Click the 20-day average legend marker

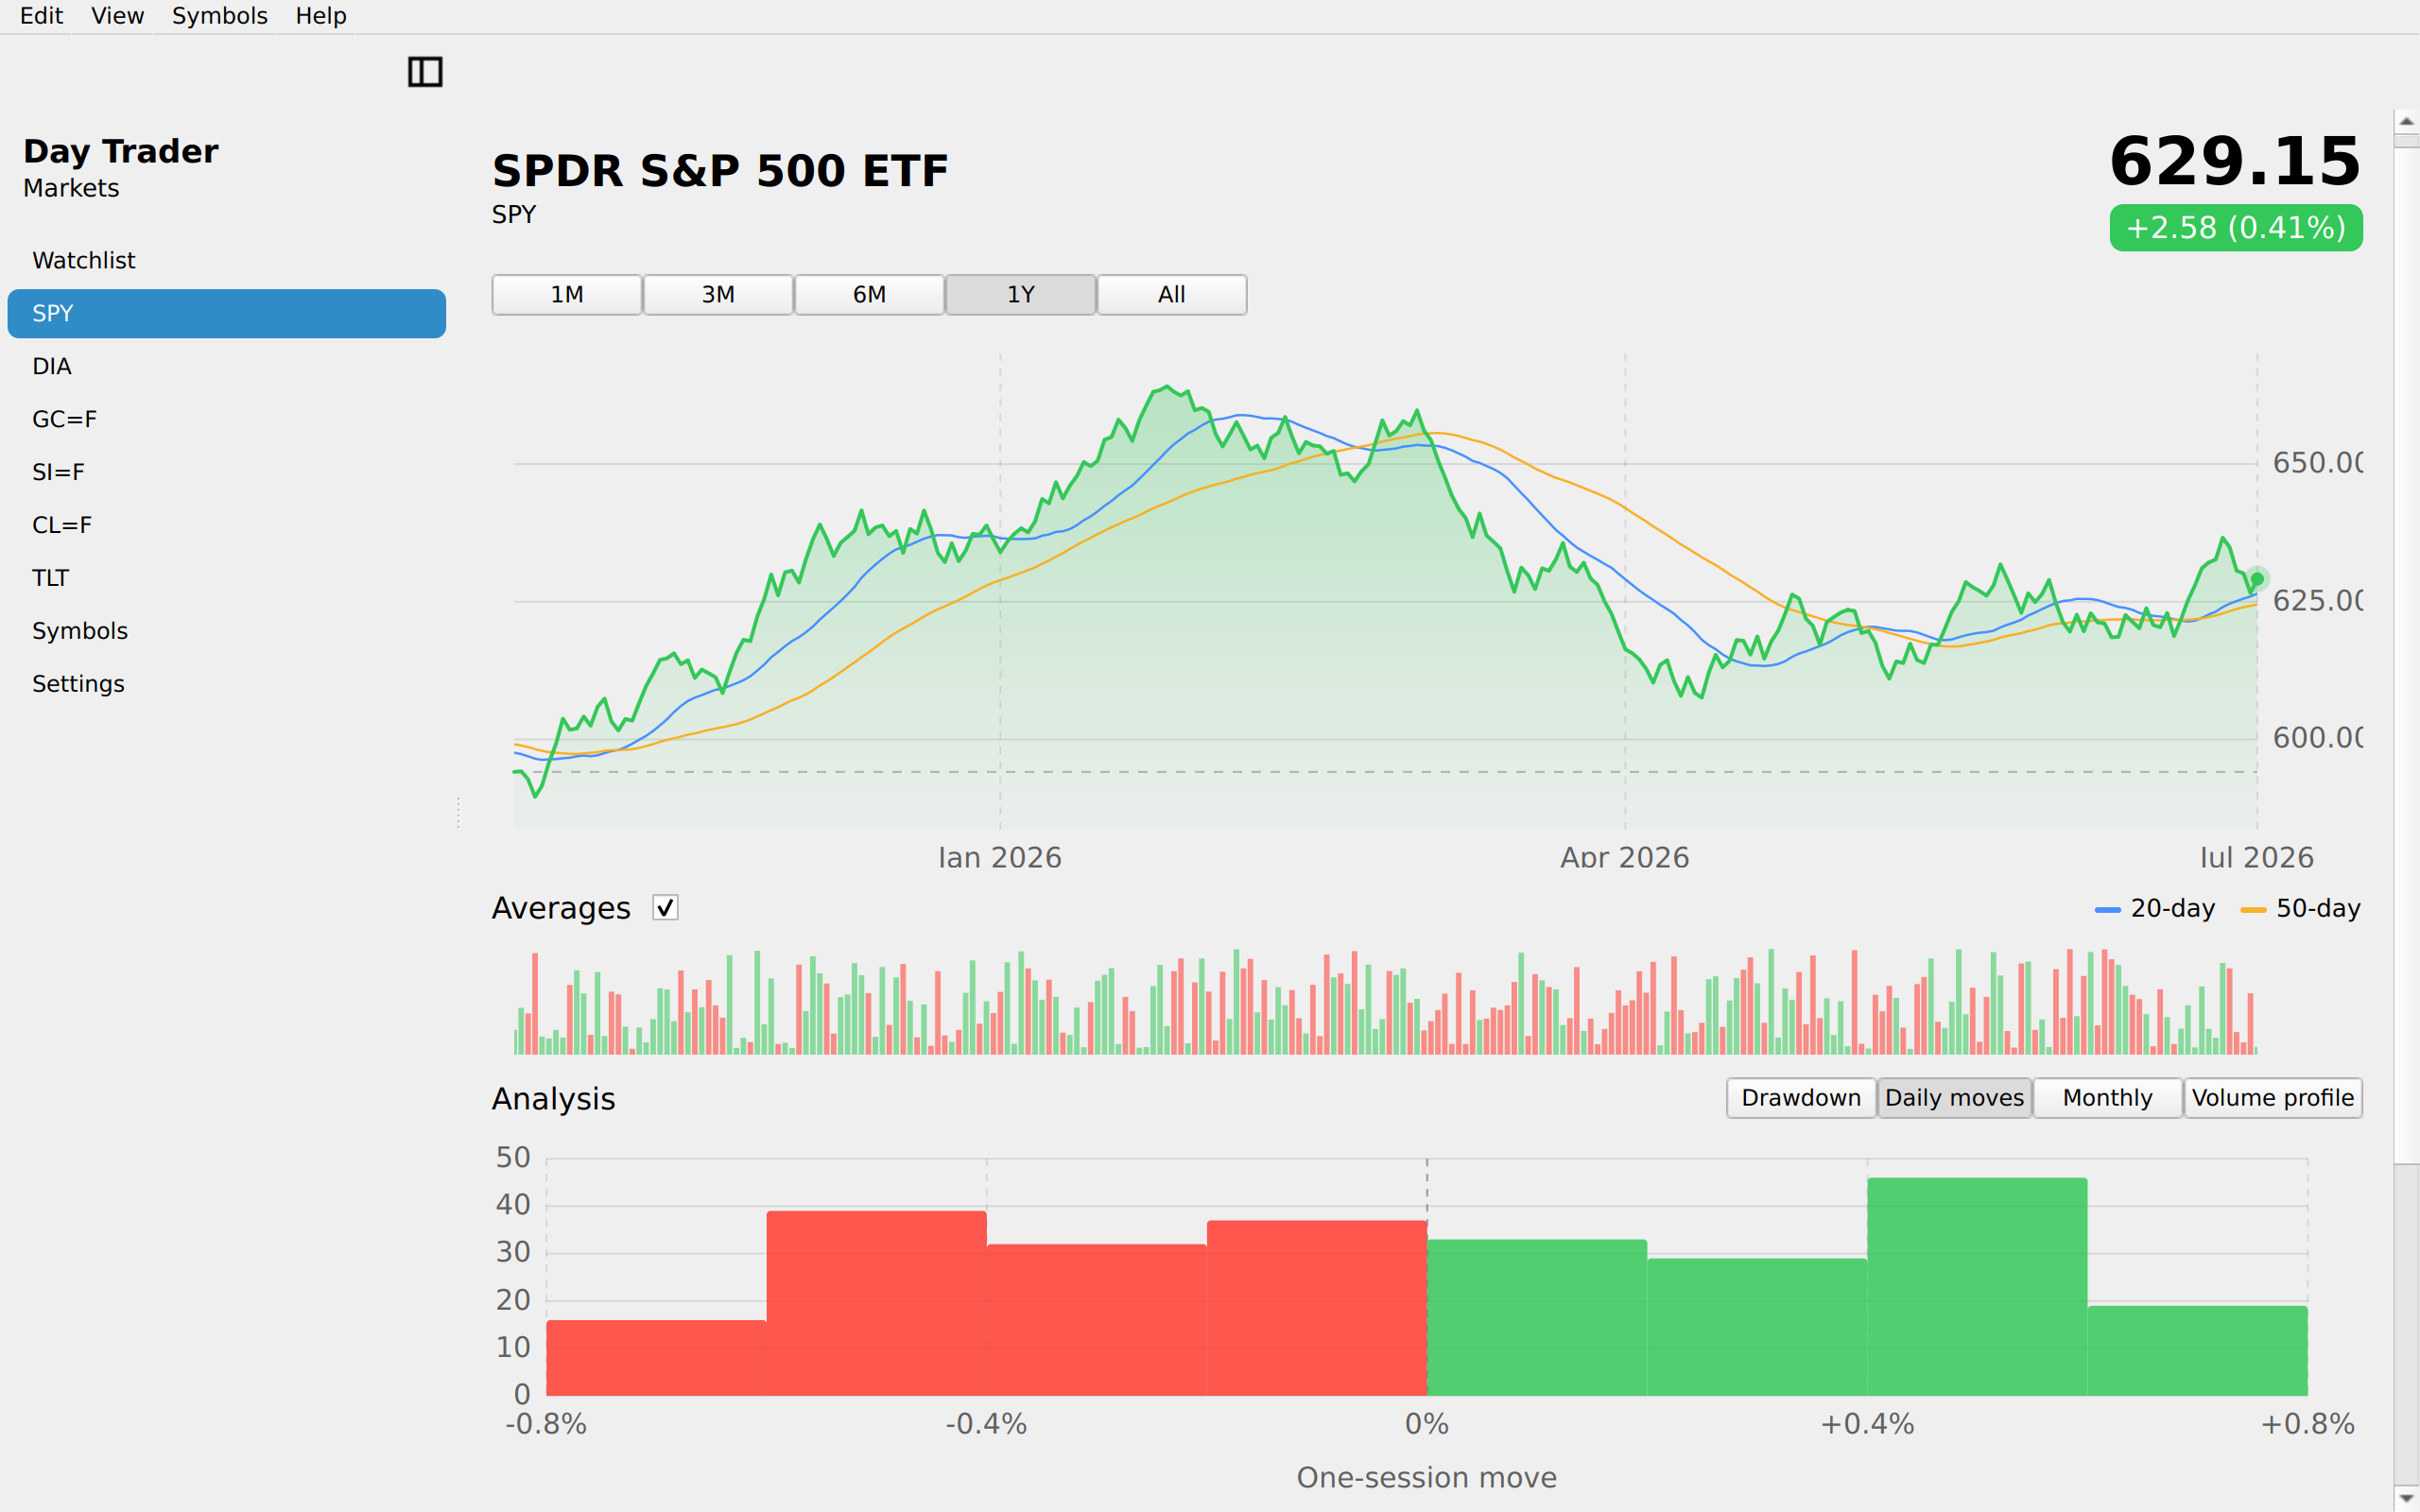point(2107,909)
